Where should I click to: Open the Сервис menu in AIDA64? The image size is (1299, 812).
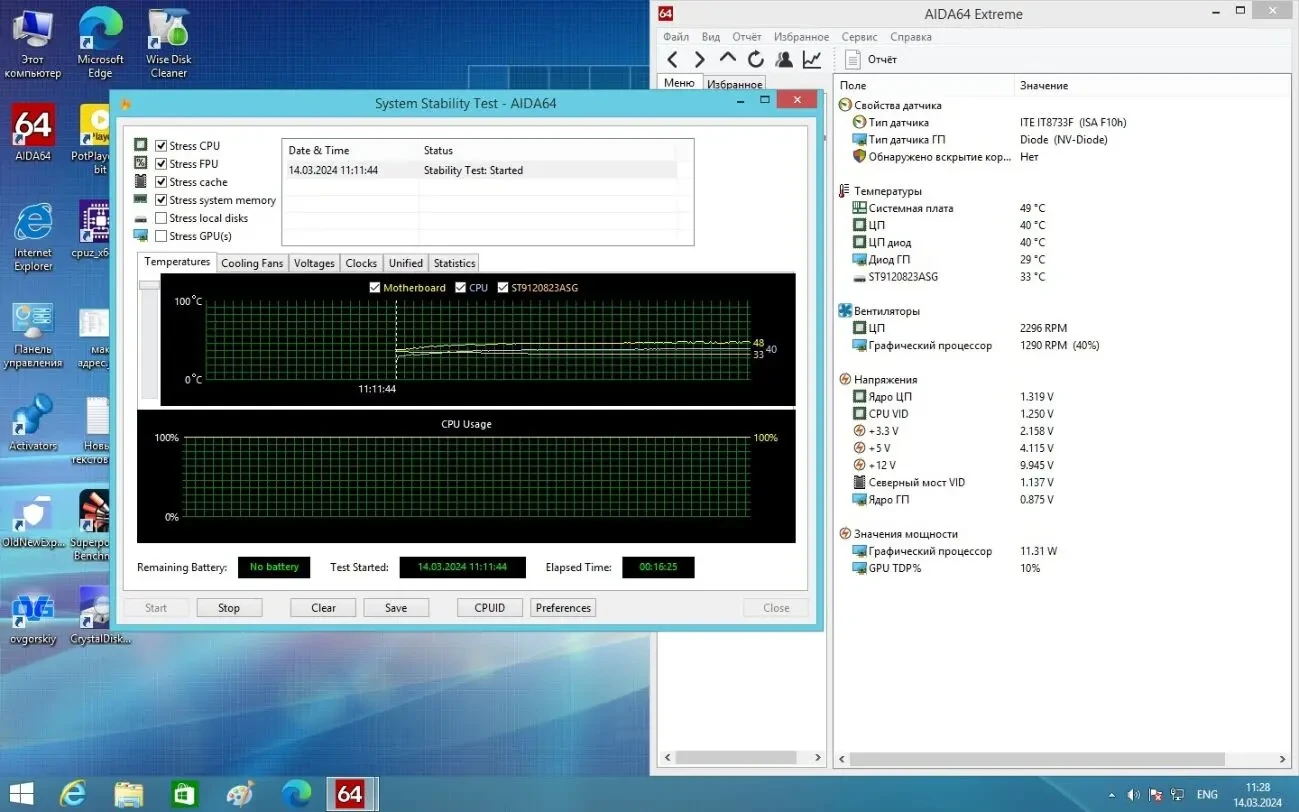point(858,36)
